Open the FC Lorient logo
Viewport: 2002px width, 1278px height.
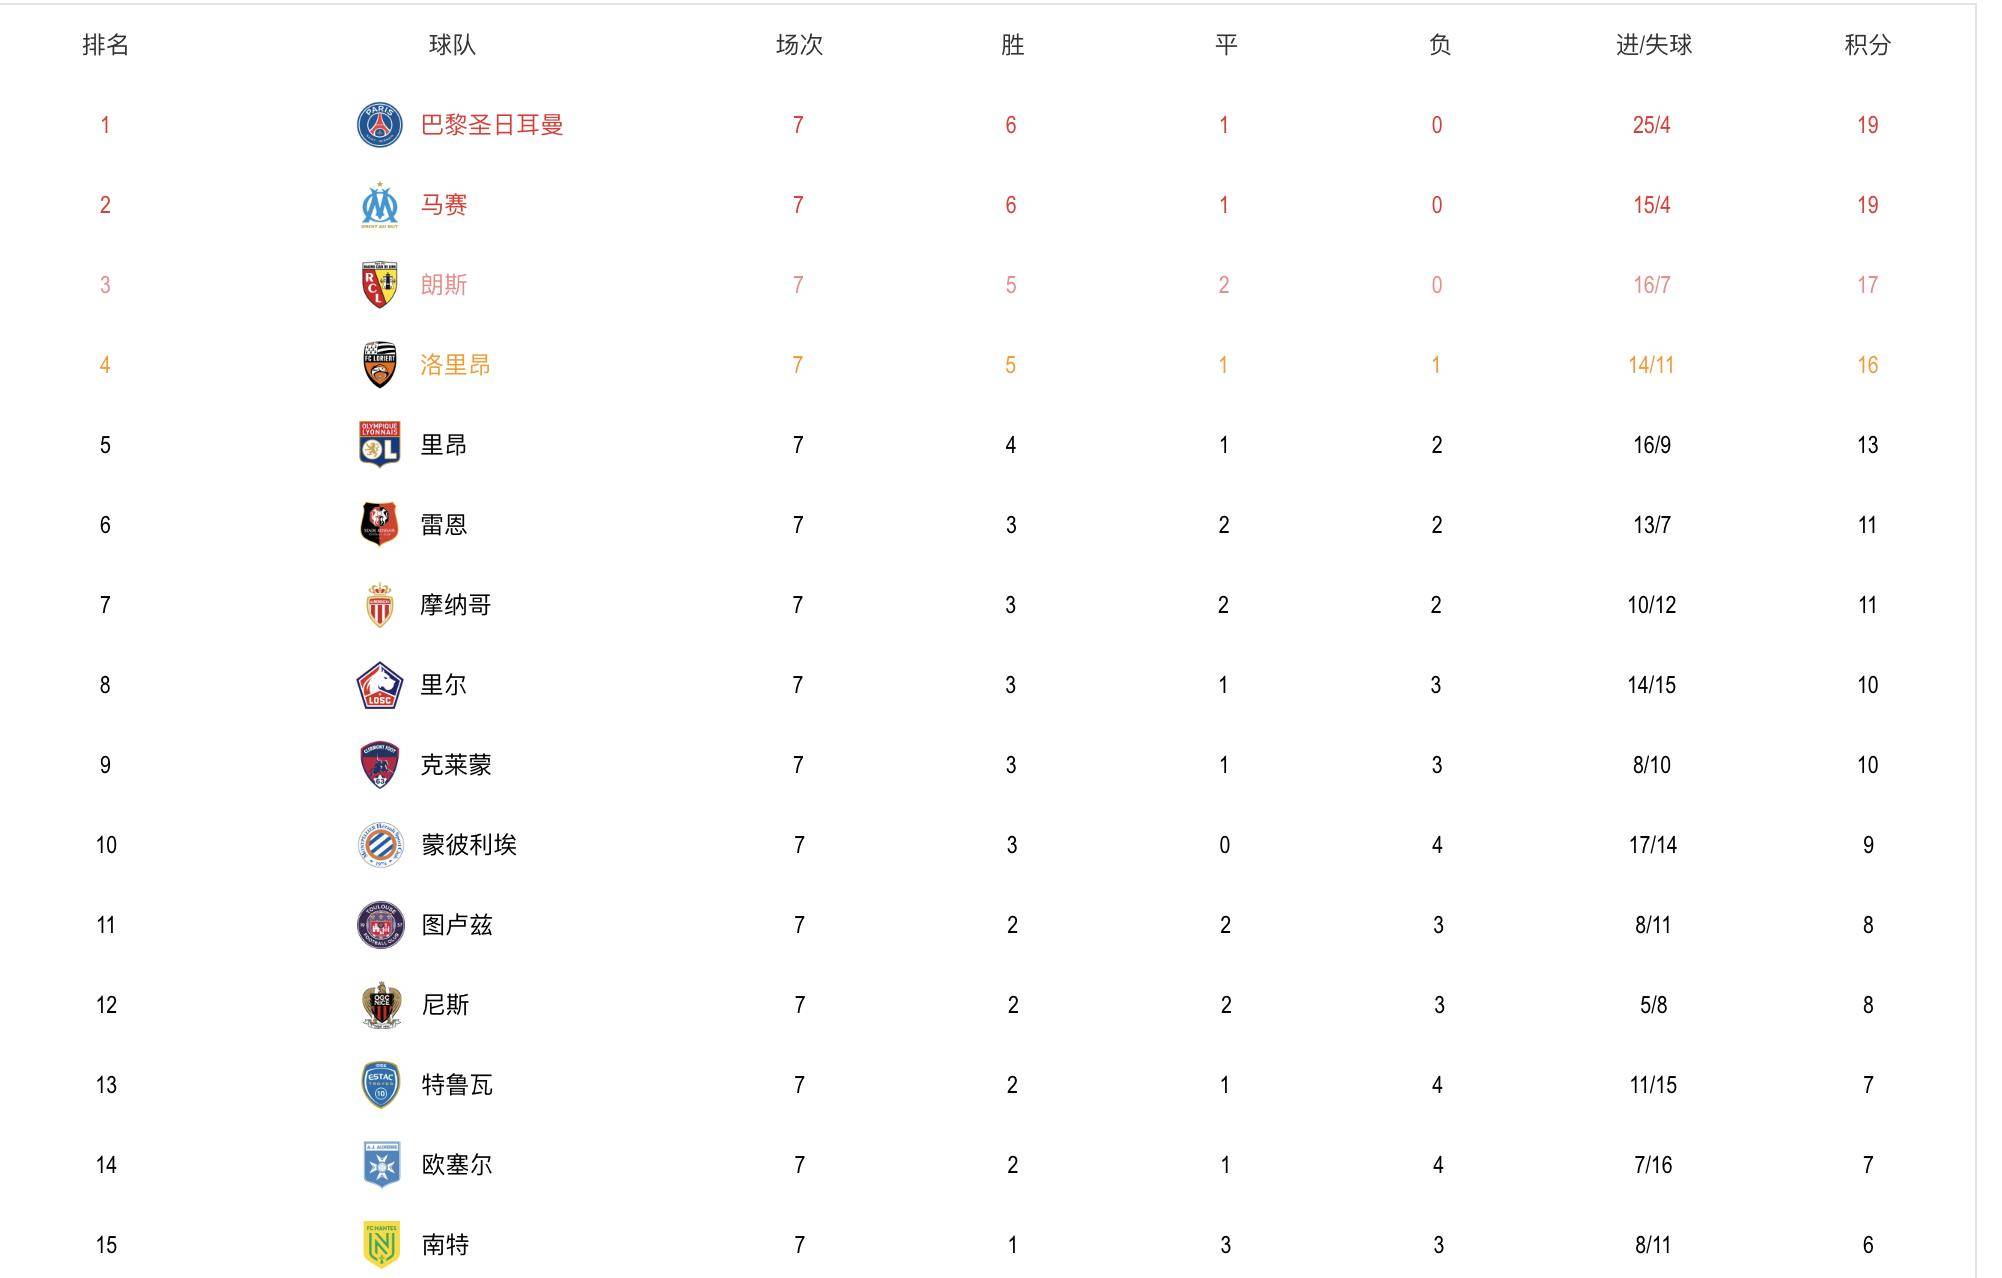tap(380, 365)
